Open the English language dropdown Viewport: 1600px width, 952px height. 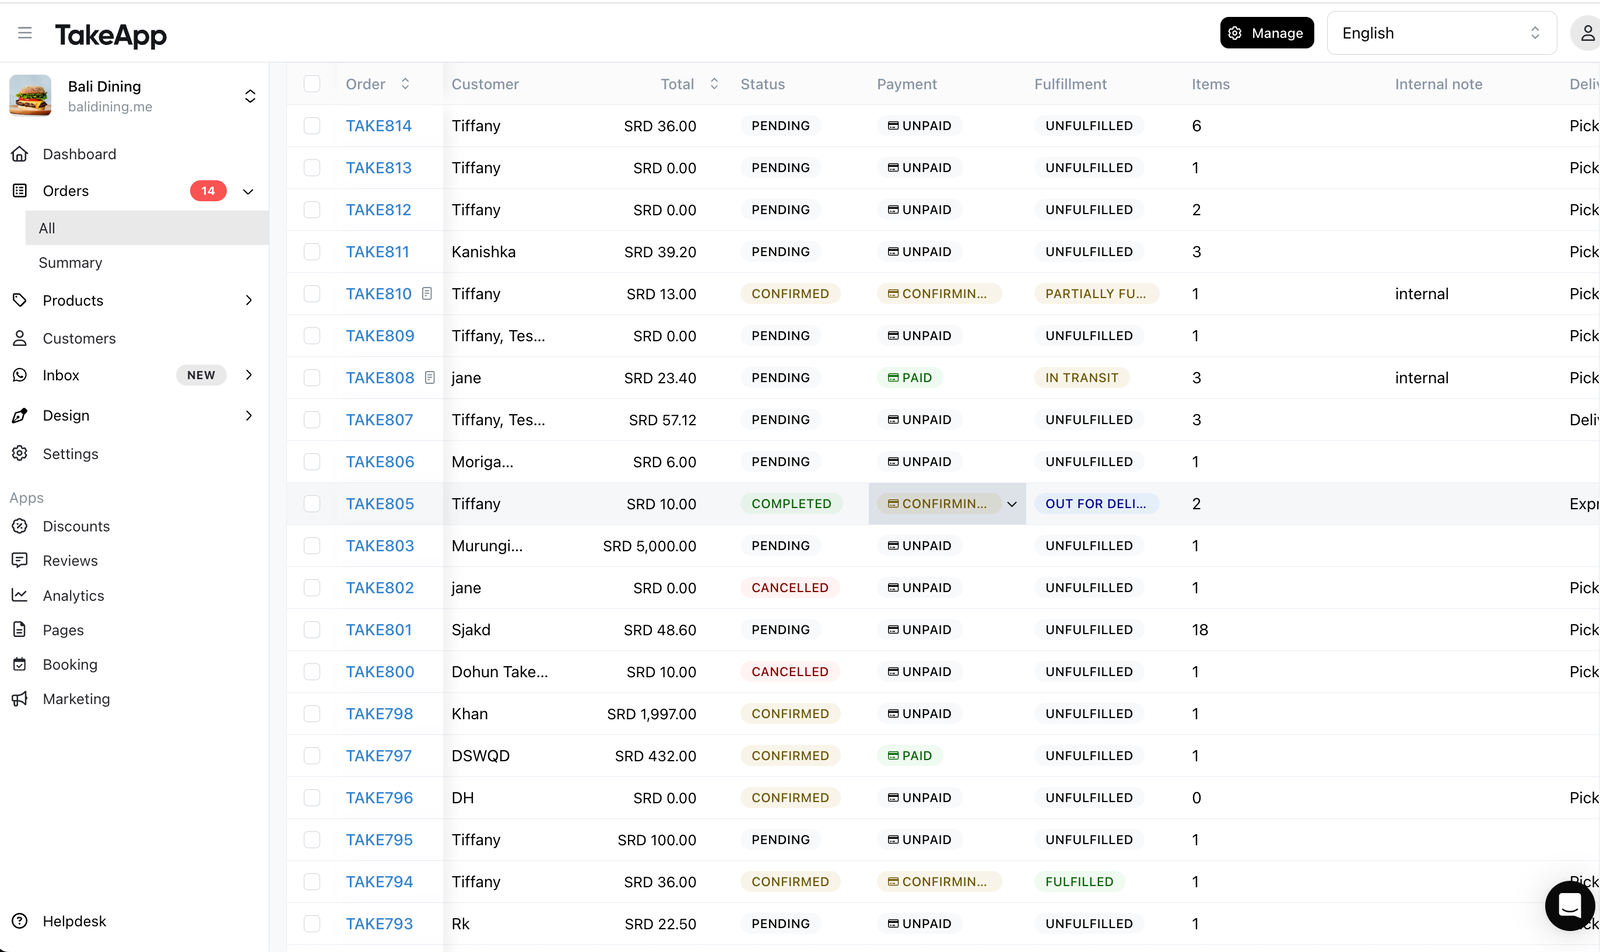coord(1441,33)
